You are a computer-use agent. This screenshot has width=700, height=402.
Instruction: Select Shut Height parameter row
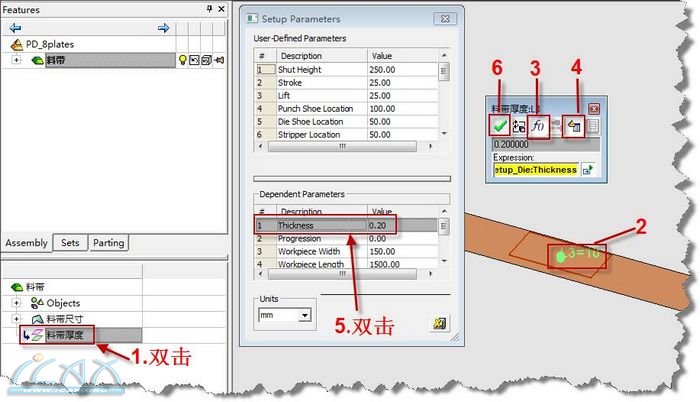click(x=346, y=70)
